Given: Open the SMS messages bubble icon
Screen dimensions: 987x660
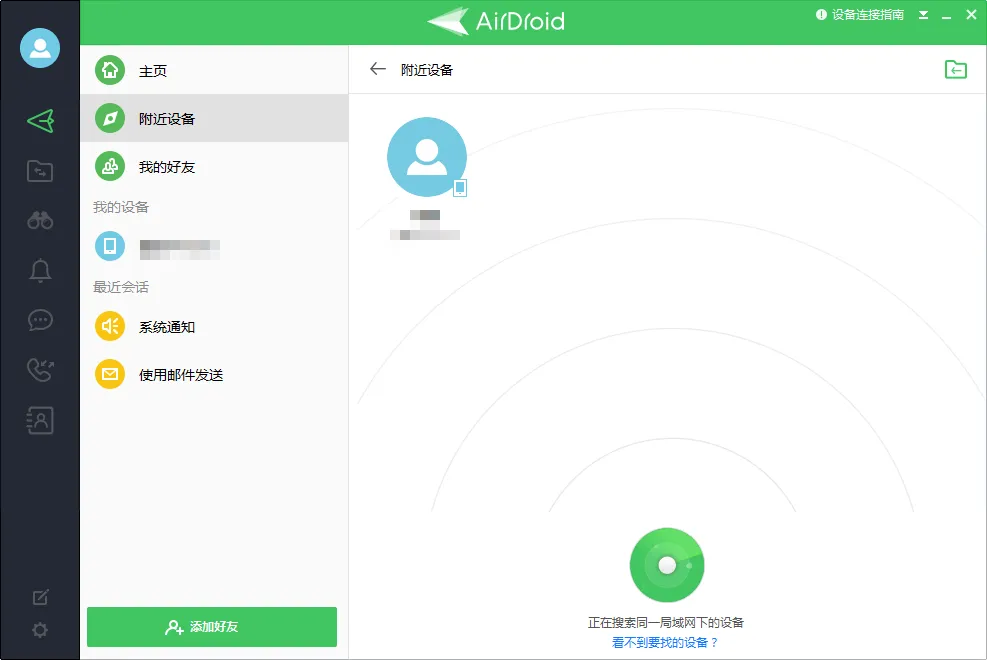Looking at the screenshot, I should [40, 320].
